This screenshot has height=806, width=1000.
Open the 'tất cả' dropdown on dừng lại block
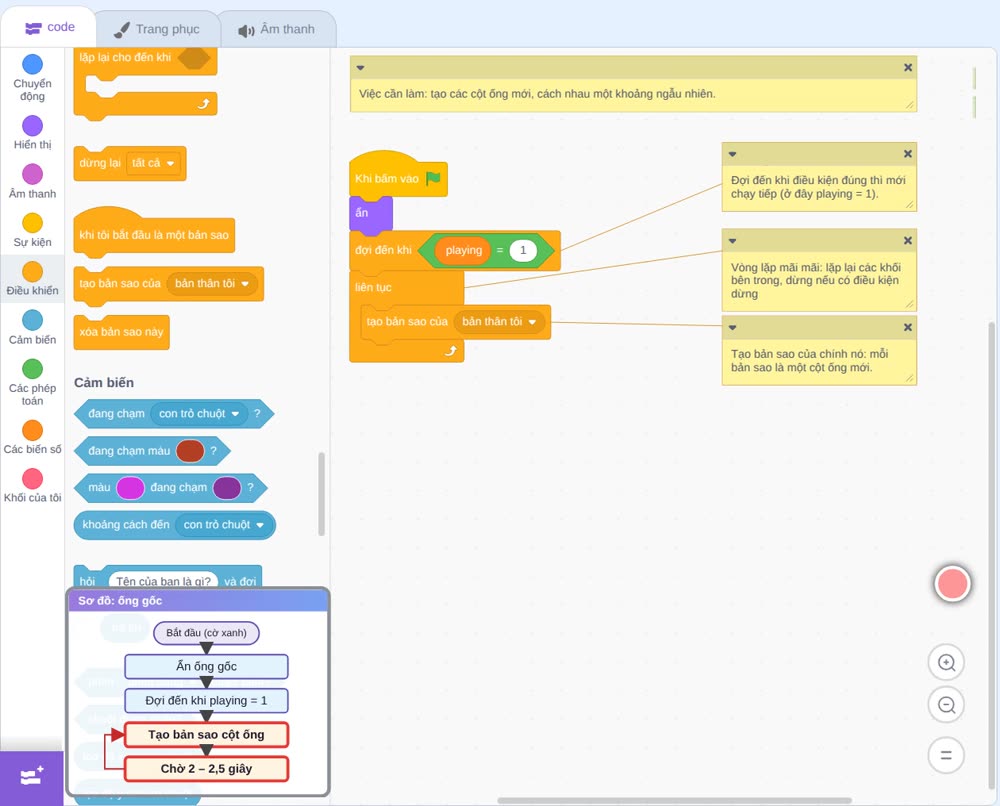154,163
